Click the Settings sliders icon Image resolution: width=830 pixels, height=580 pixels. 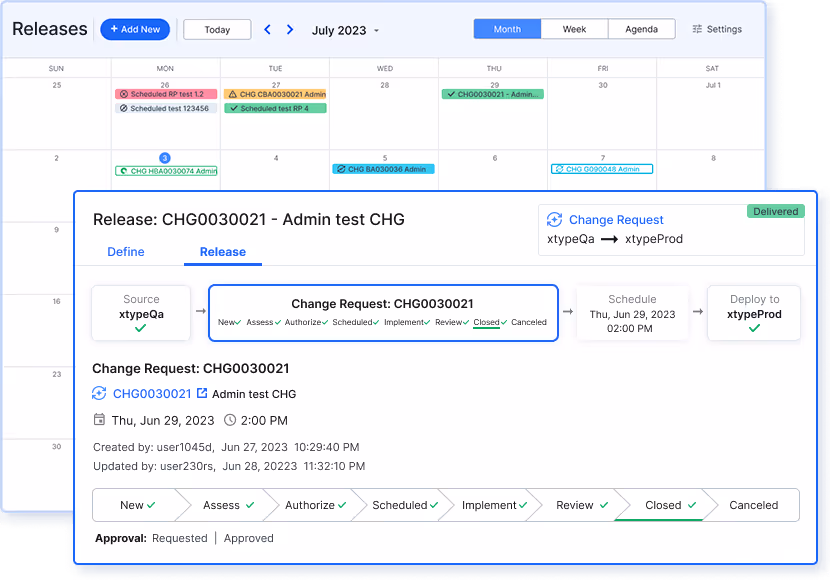697,29
